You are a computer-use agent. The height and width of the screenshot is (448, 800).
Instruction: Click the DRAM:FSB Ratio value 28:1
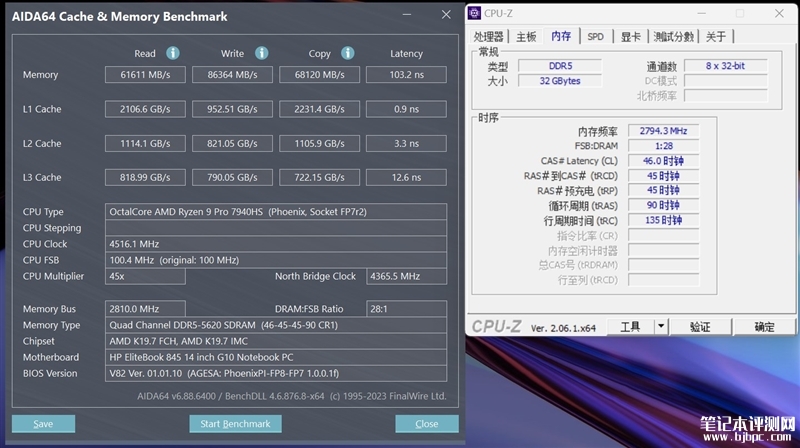406,309
